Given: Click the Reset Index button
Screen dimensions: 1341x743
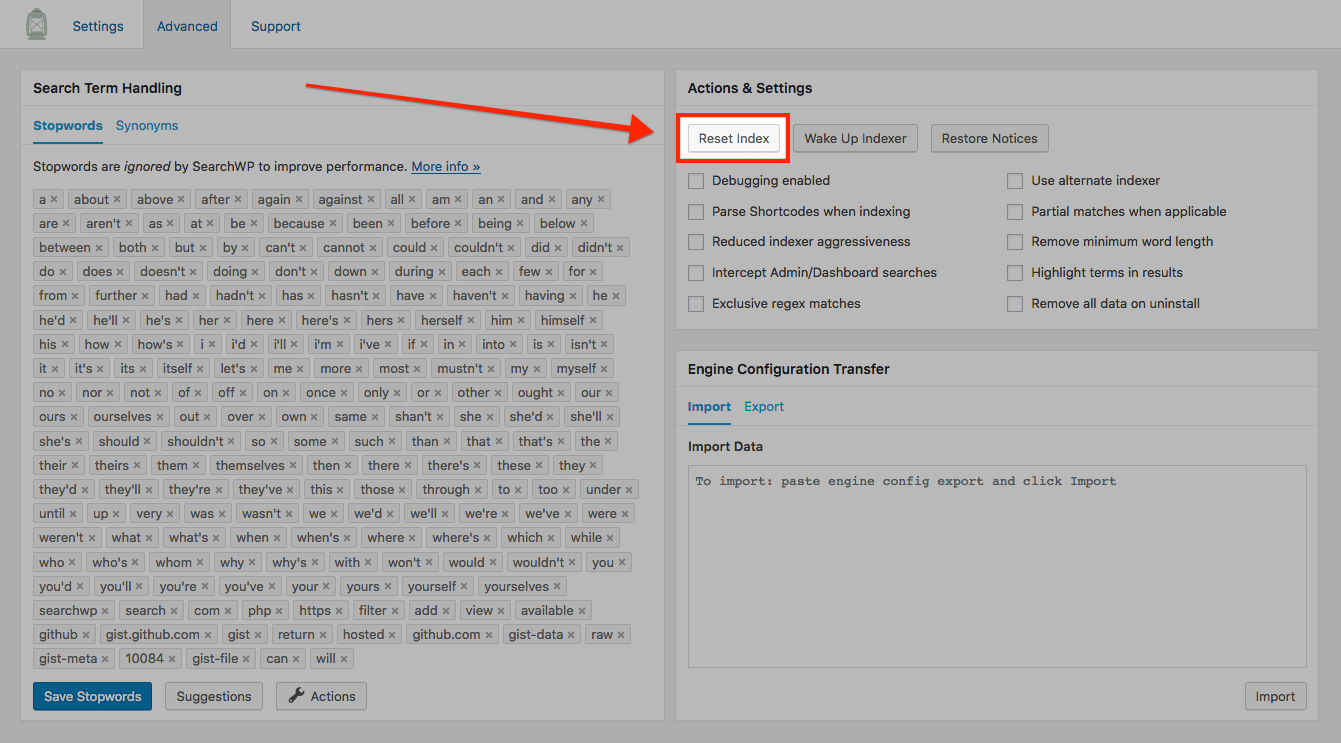Looking at the screenshot, I should pyautogui.click(x=733, y=138).
